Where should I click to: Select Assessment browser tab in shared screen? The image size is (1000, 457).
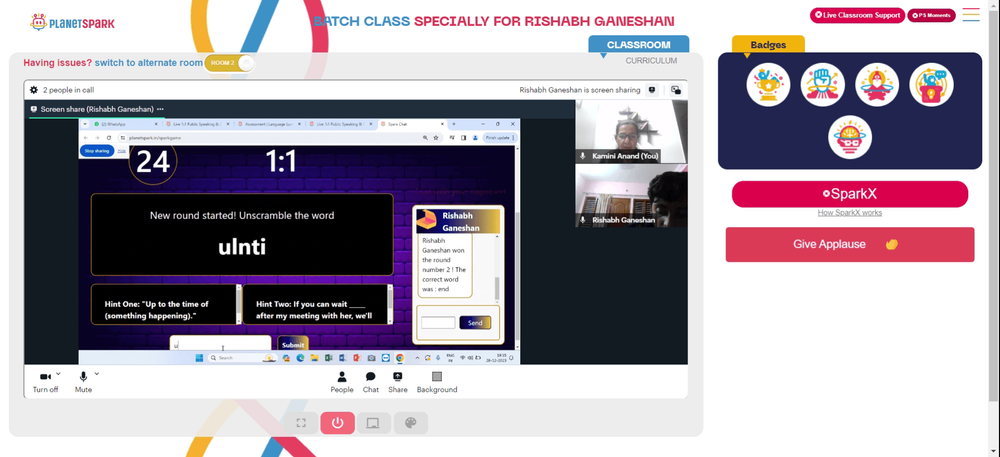[x=268, y=124]
